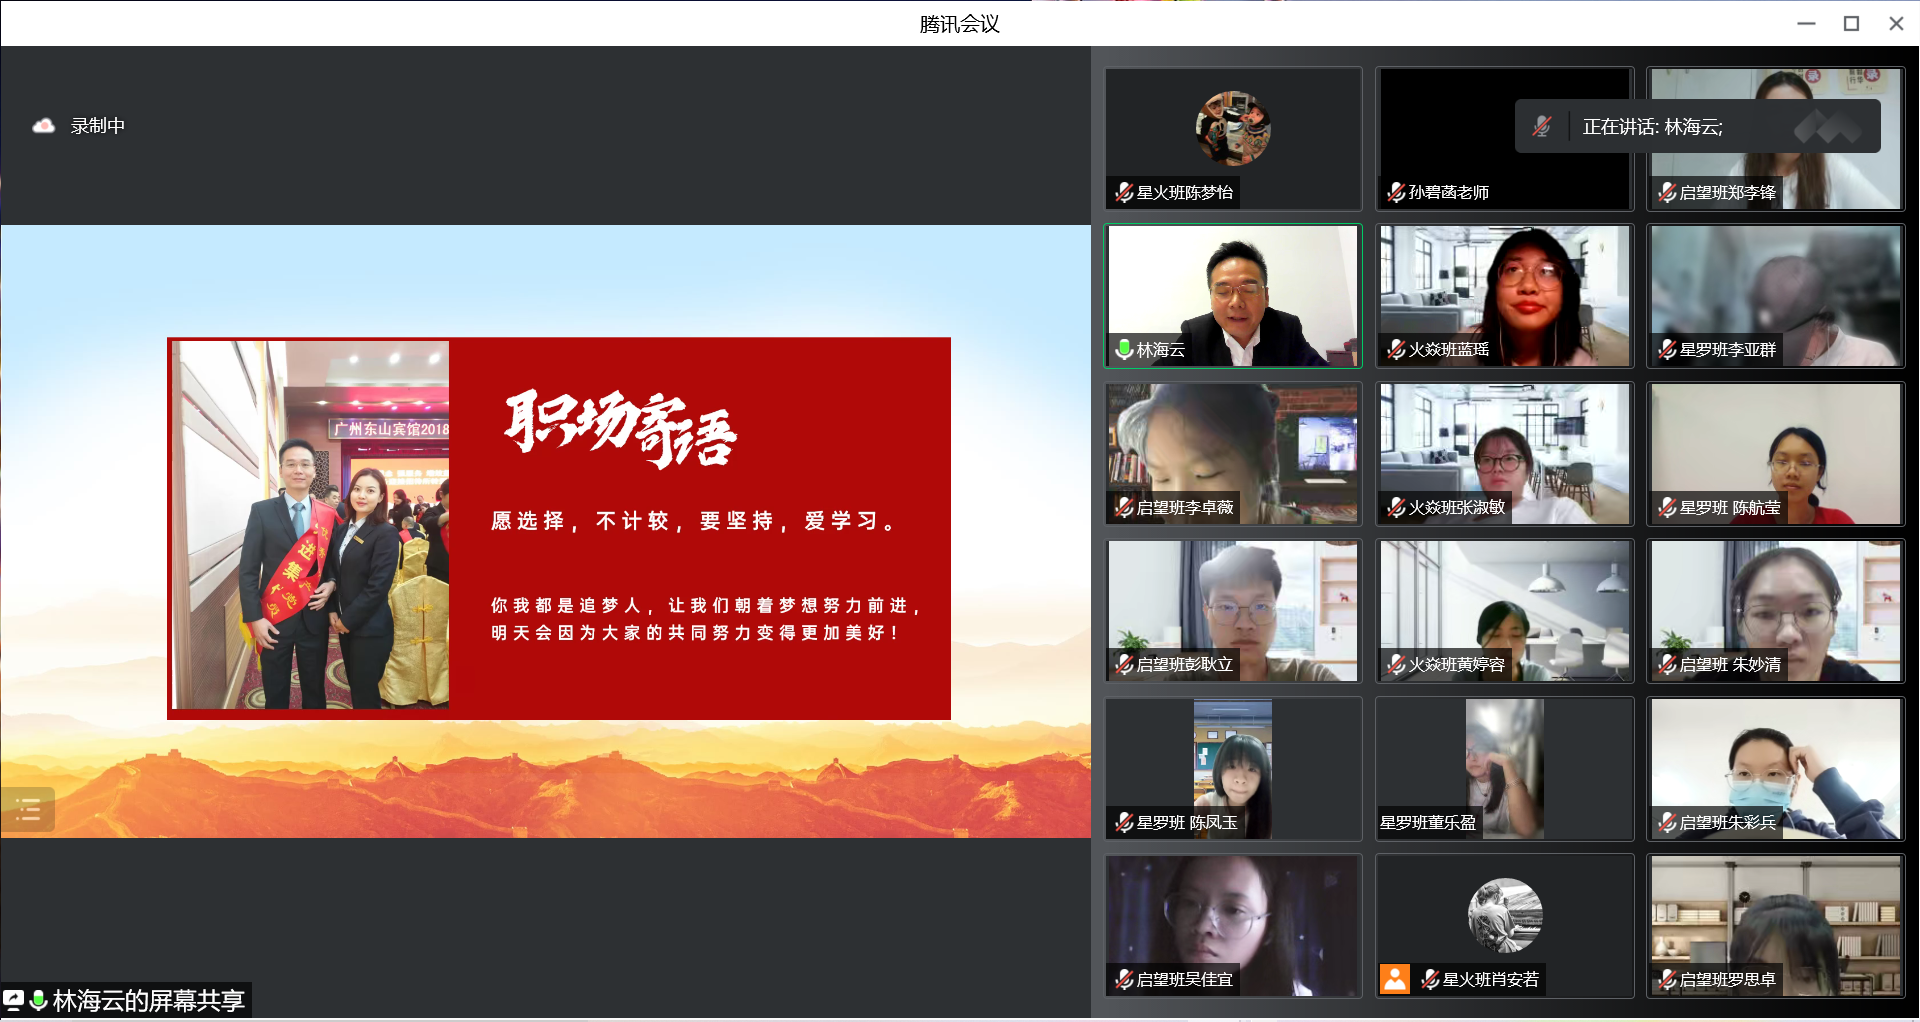Click the muted mic in the speaking banner
1920x1022 pixels.
coord(1542,127)
